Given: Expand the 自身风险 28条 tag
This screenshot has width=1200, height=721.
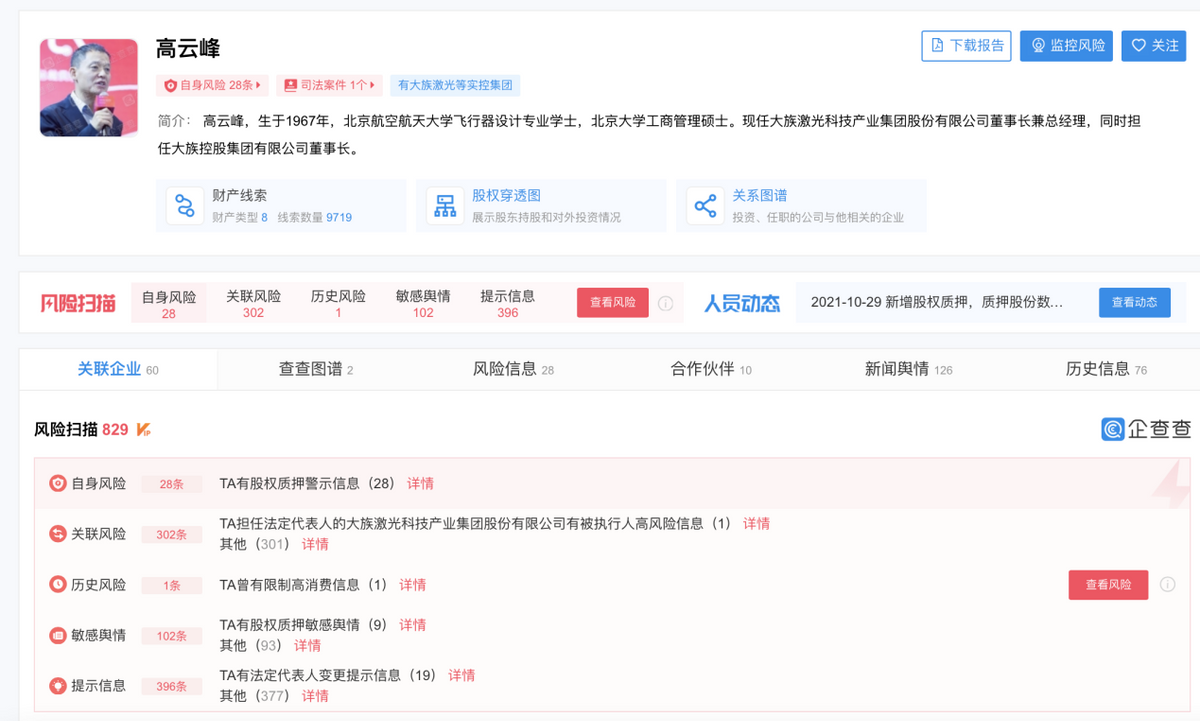Looking at the screenshot, I should tap(214, 86).
